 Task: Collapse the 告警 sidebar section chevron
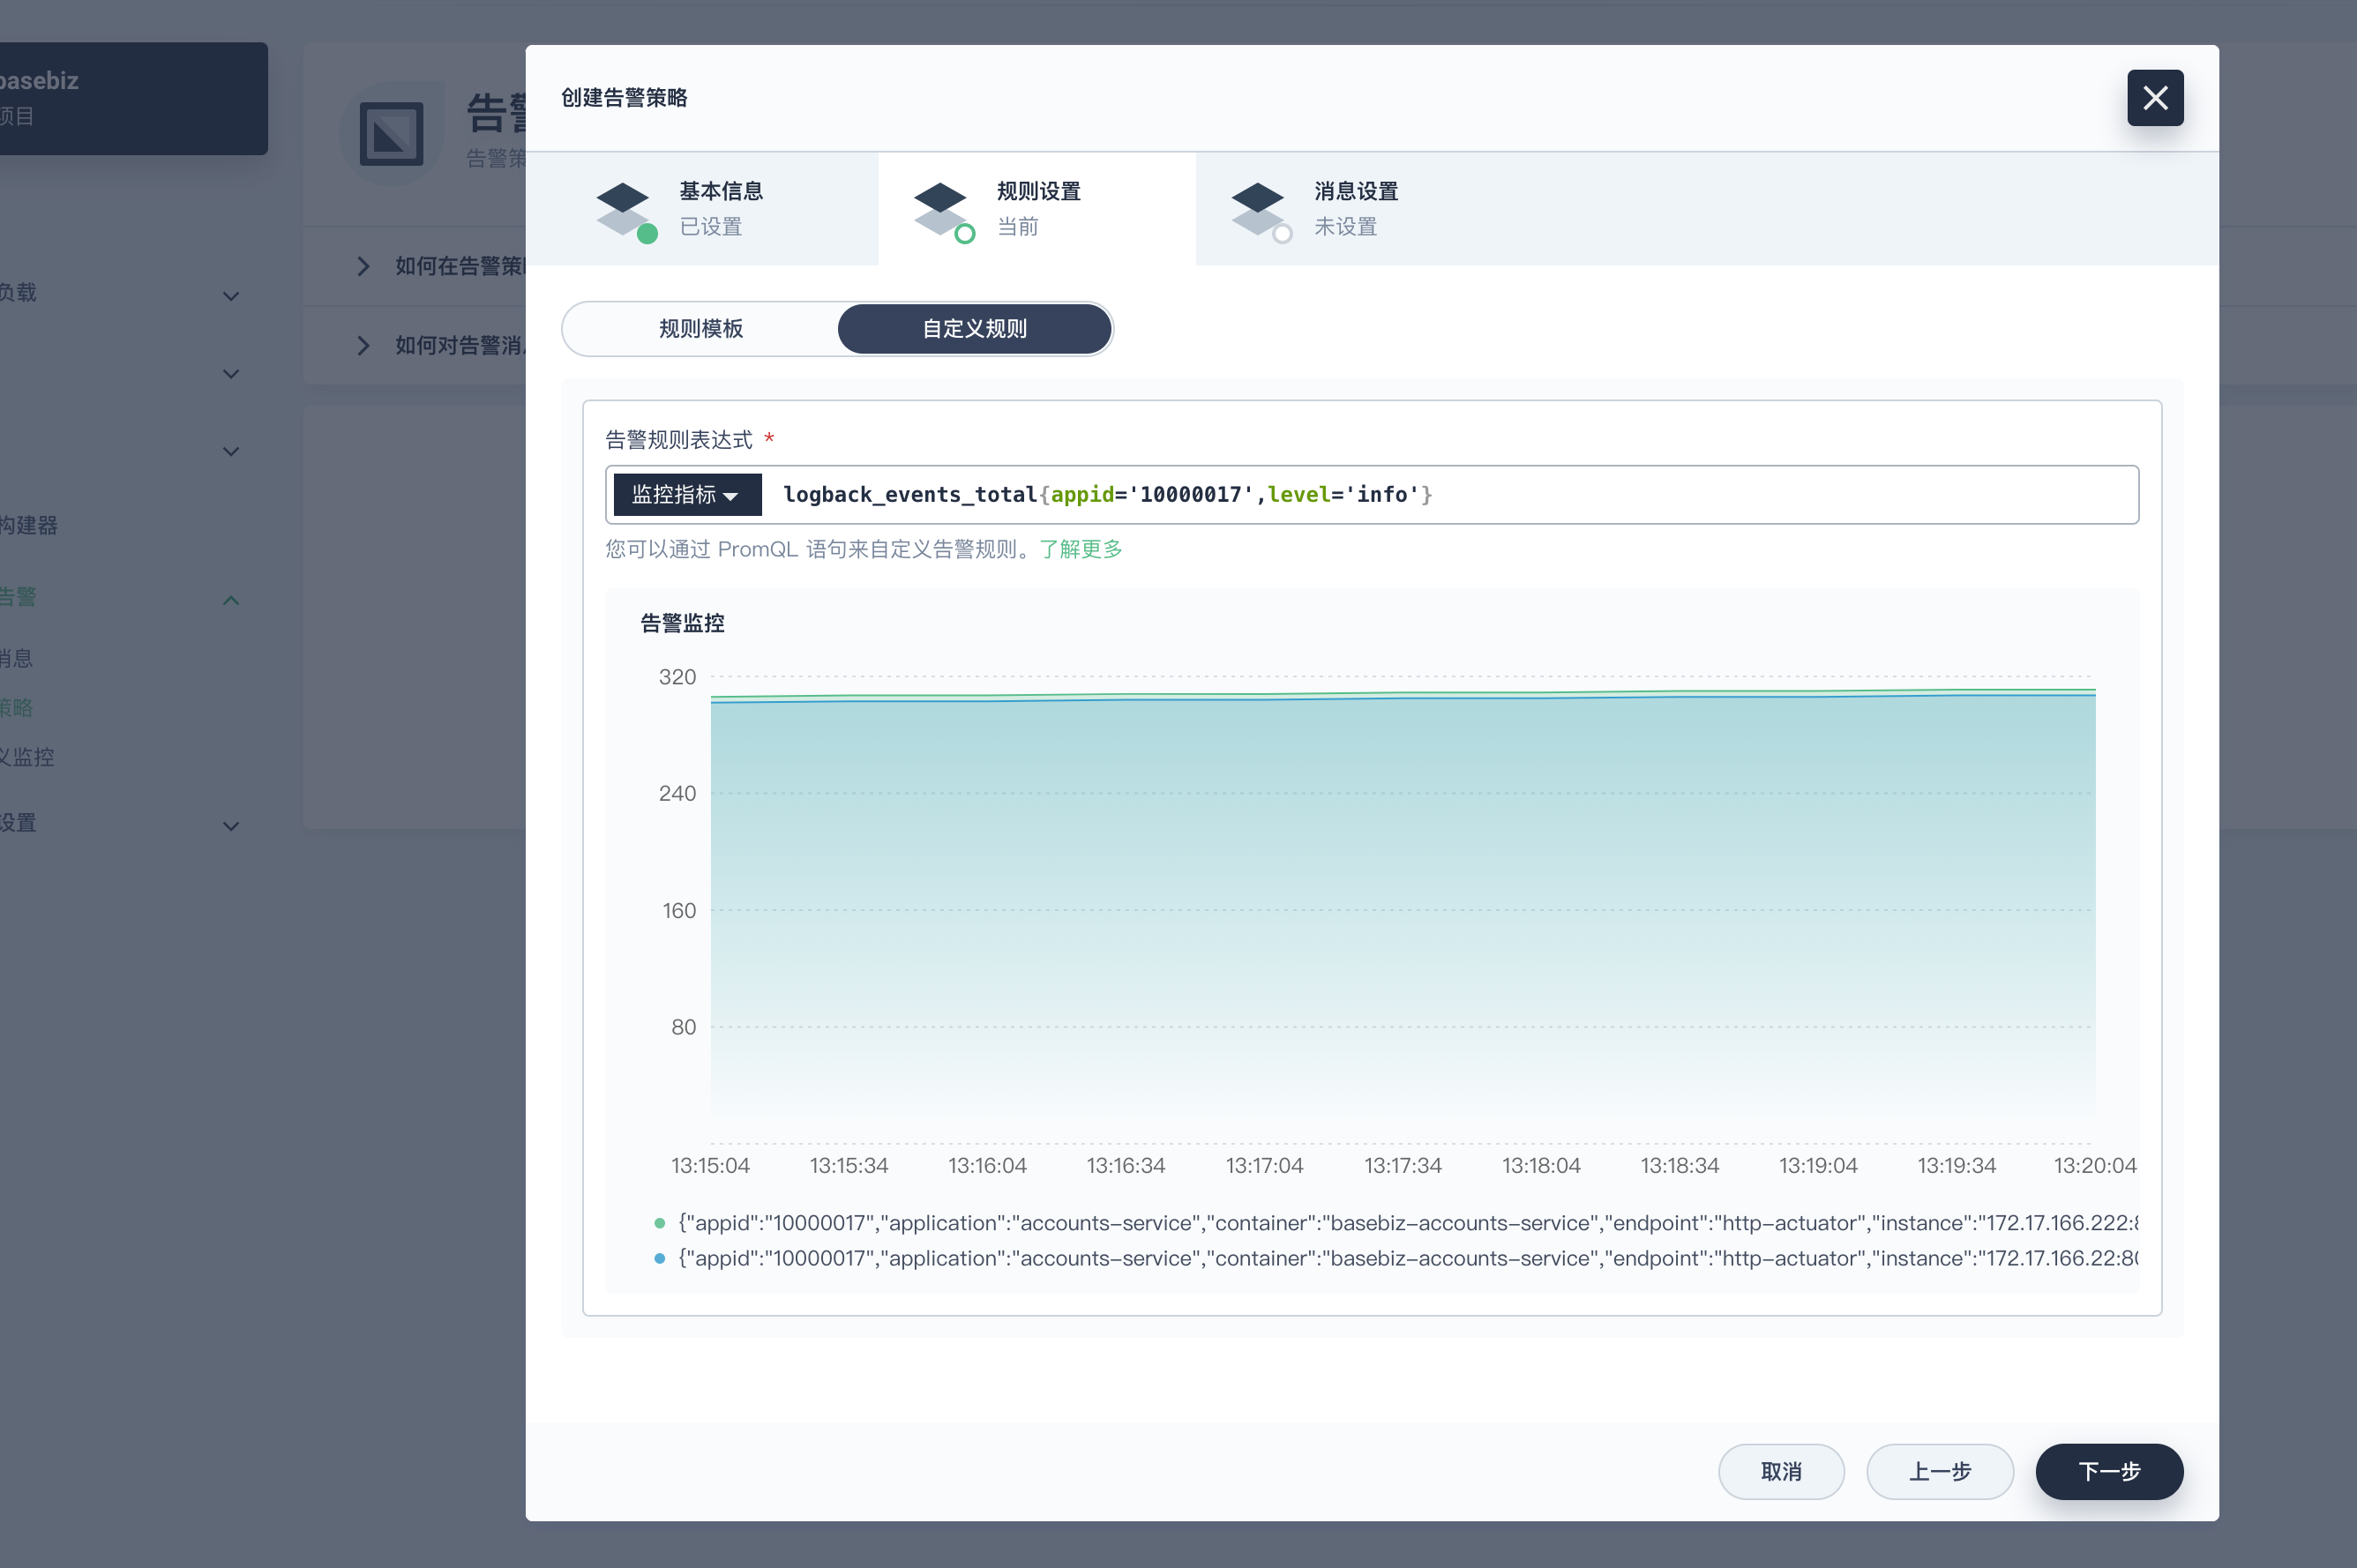point(231,600)
